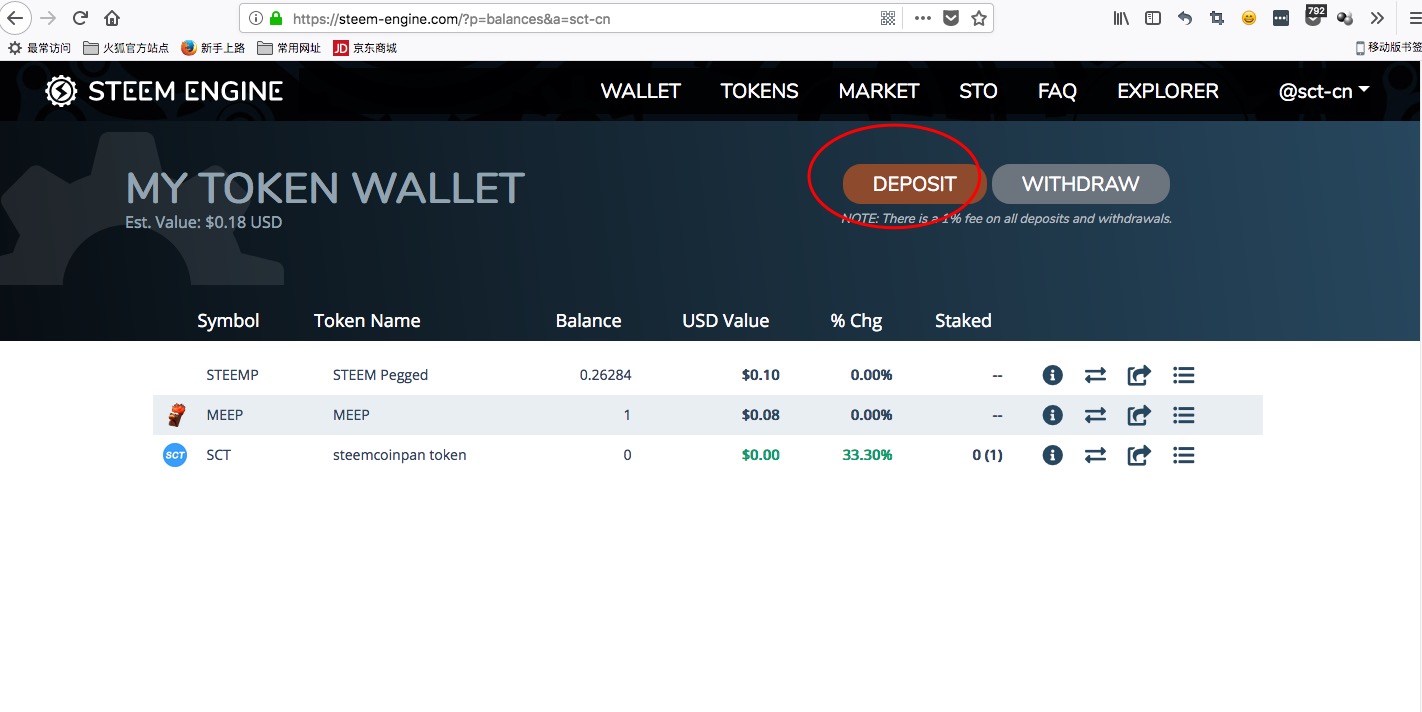This screenshot has height=712, width=1422.
Task: Go back with the browser back arrow
Action: coord(16,18)
